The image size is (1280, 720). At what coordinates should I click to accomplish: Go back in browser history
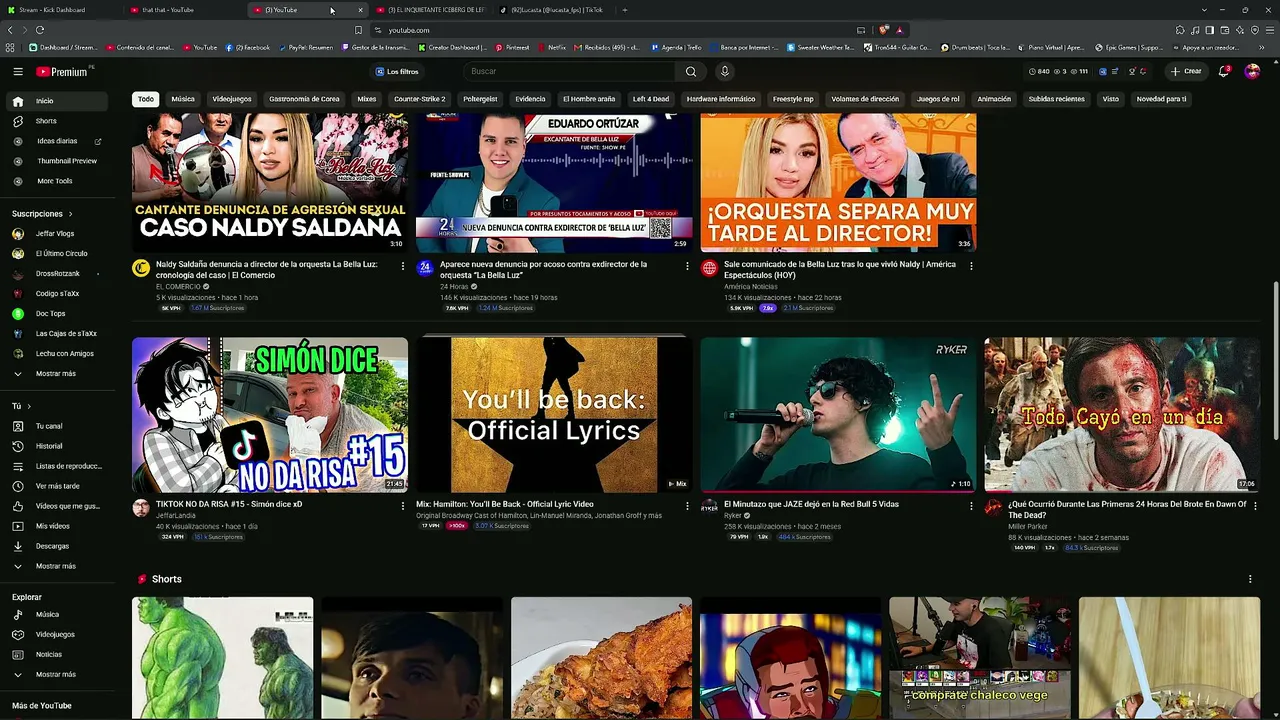[x=10, y=30]
